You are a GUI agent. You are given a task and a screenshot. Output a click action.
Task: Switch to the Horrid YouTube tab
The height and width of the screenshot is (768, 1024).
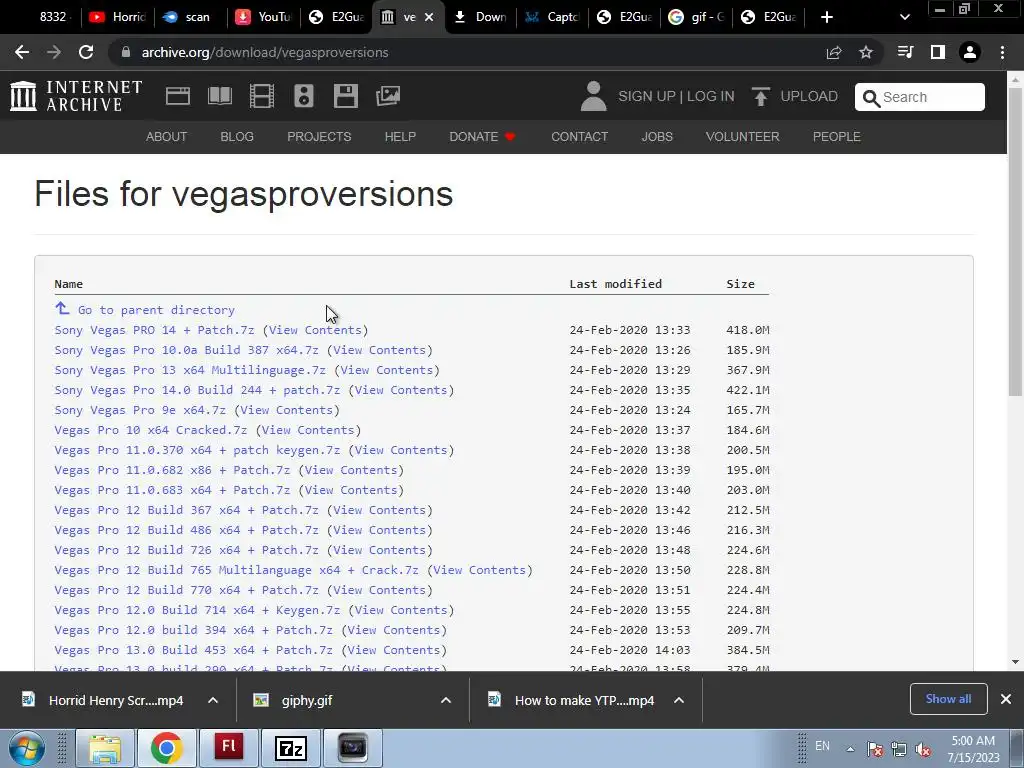coord(118,17)
